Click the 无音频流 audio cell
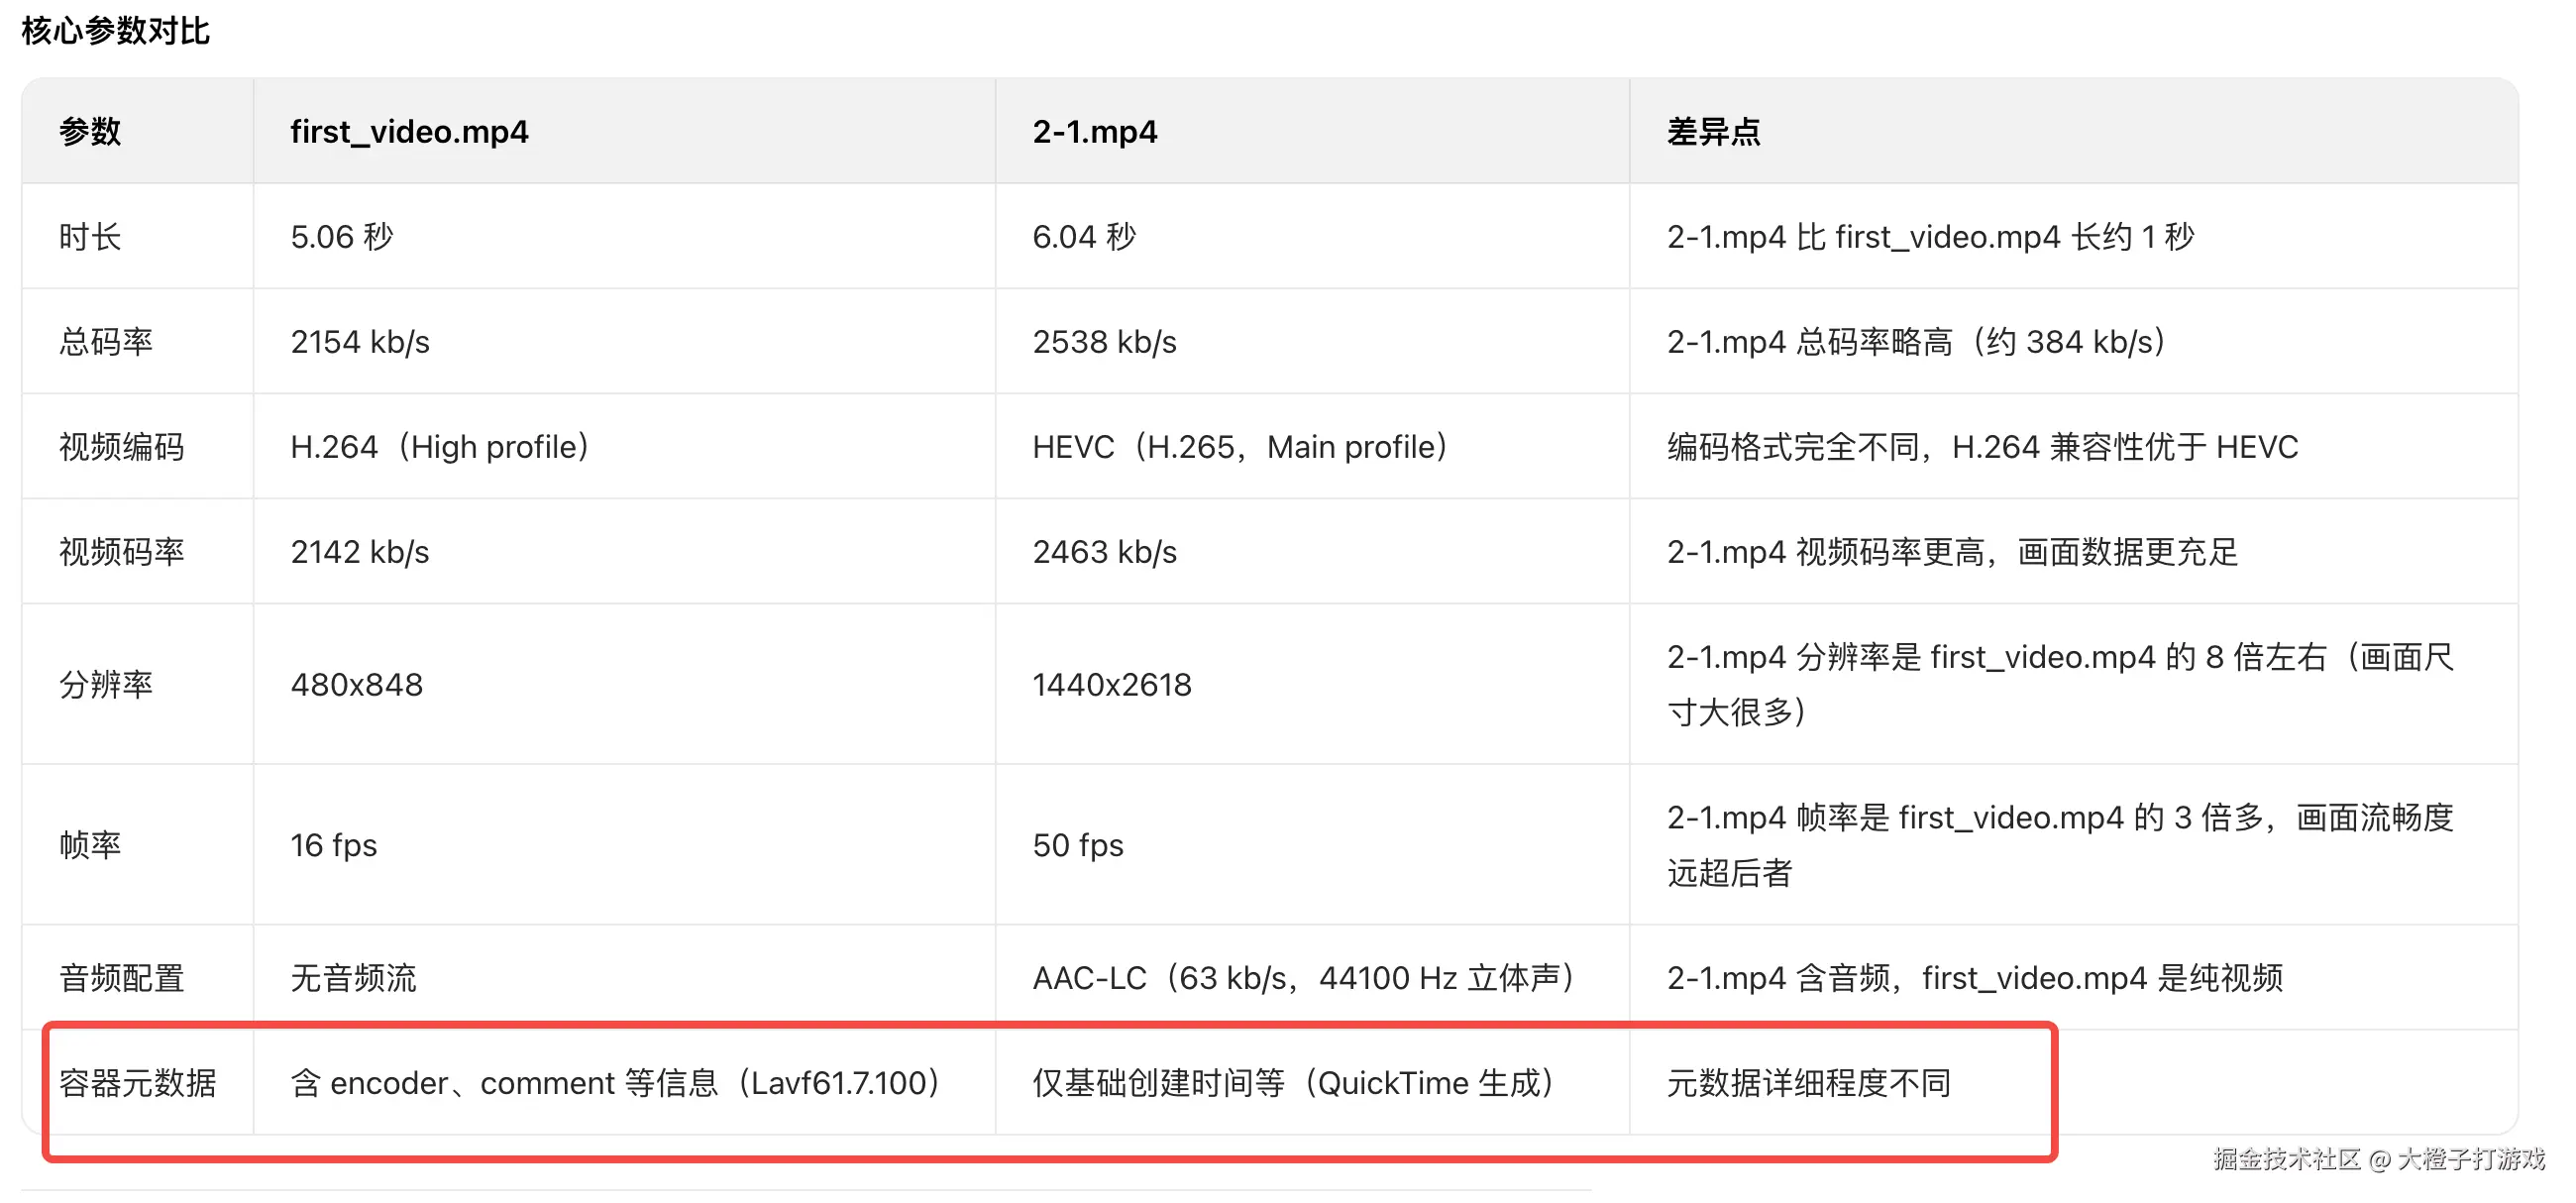The height and width of the screenshot is (1203, 2576). tap(353, 978)
